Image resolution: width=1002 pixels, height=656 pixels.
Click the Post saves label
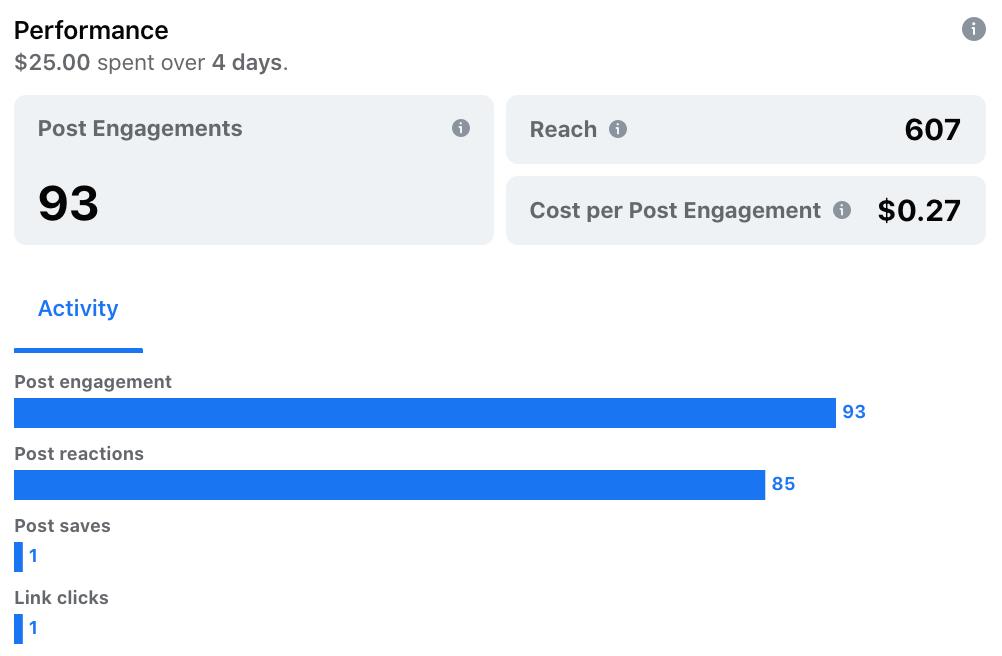point(62,526)
